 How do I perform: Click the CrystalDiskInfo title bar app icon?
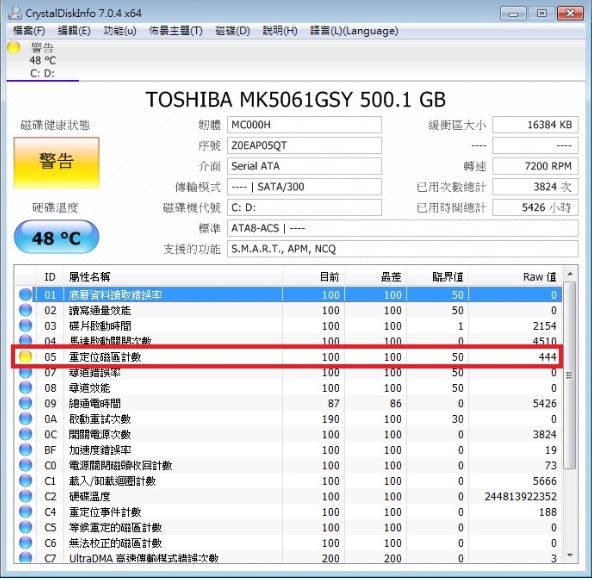click(x=15, y=13)
